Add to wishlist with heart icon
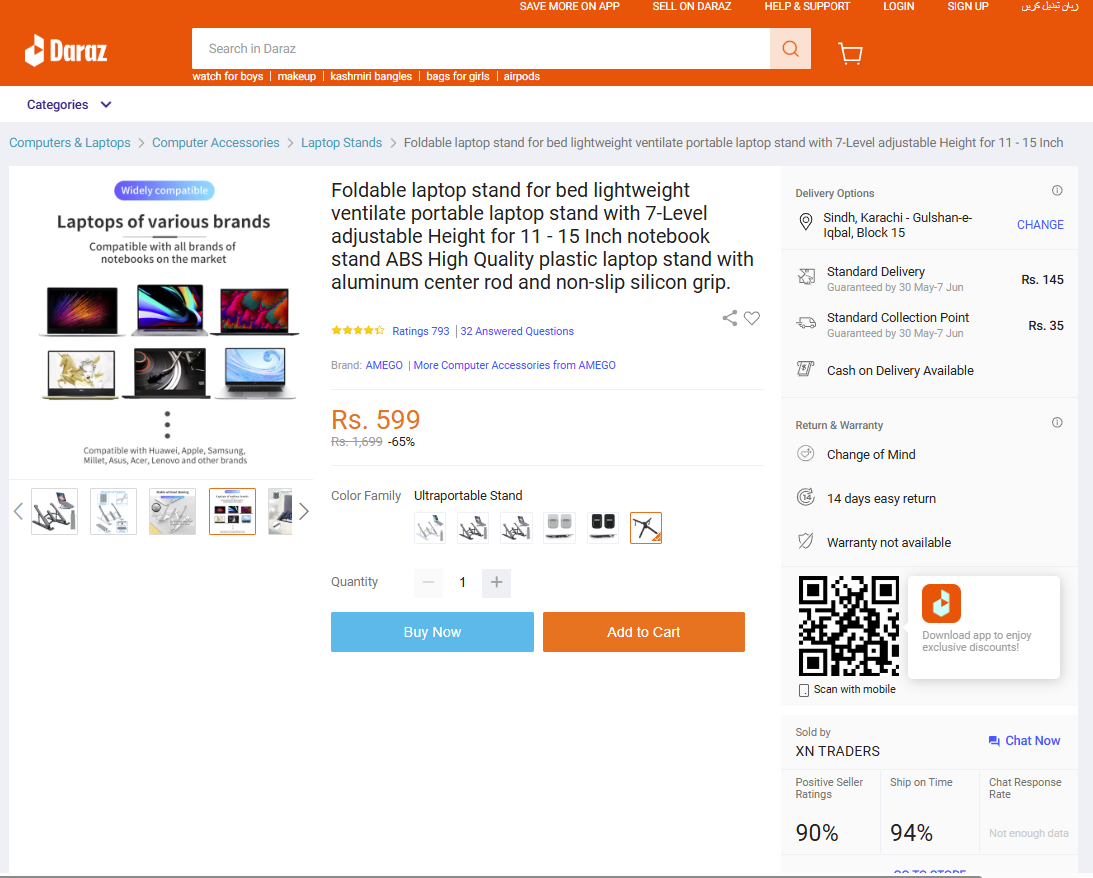 [751, 318]
